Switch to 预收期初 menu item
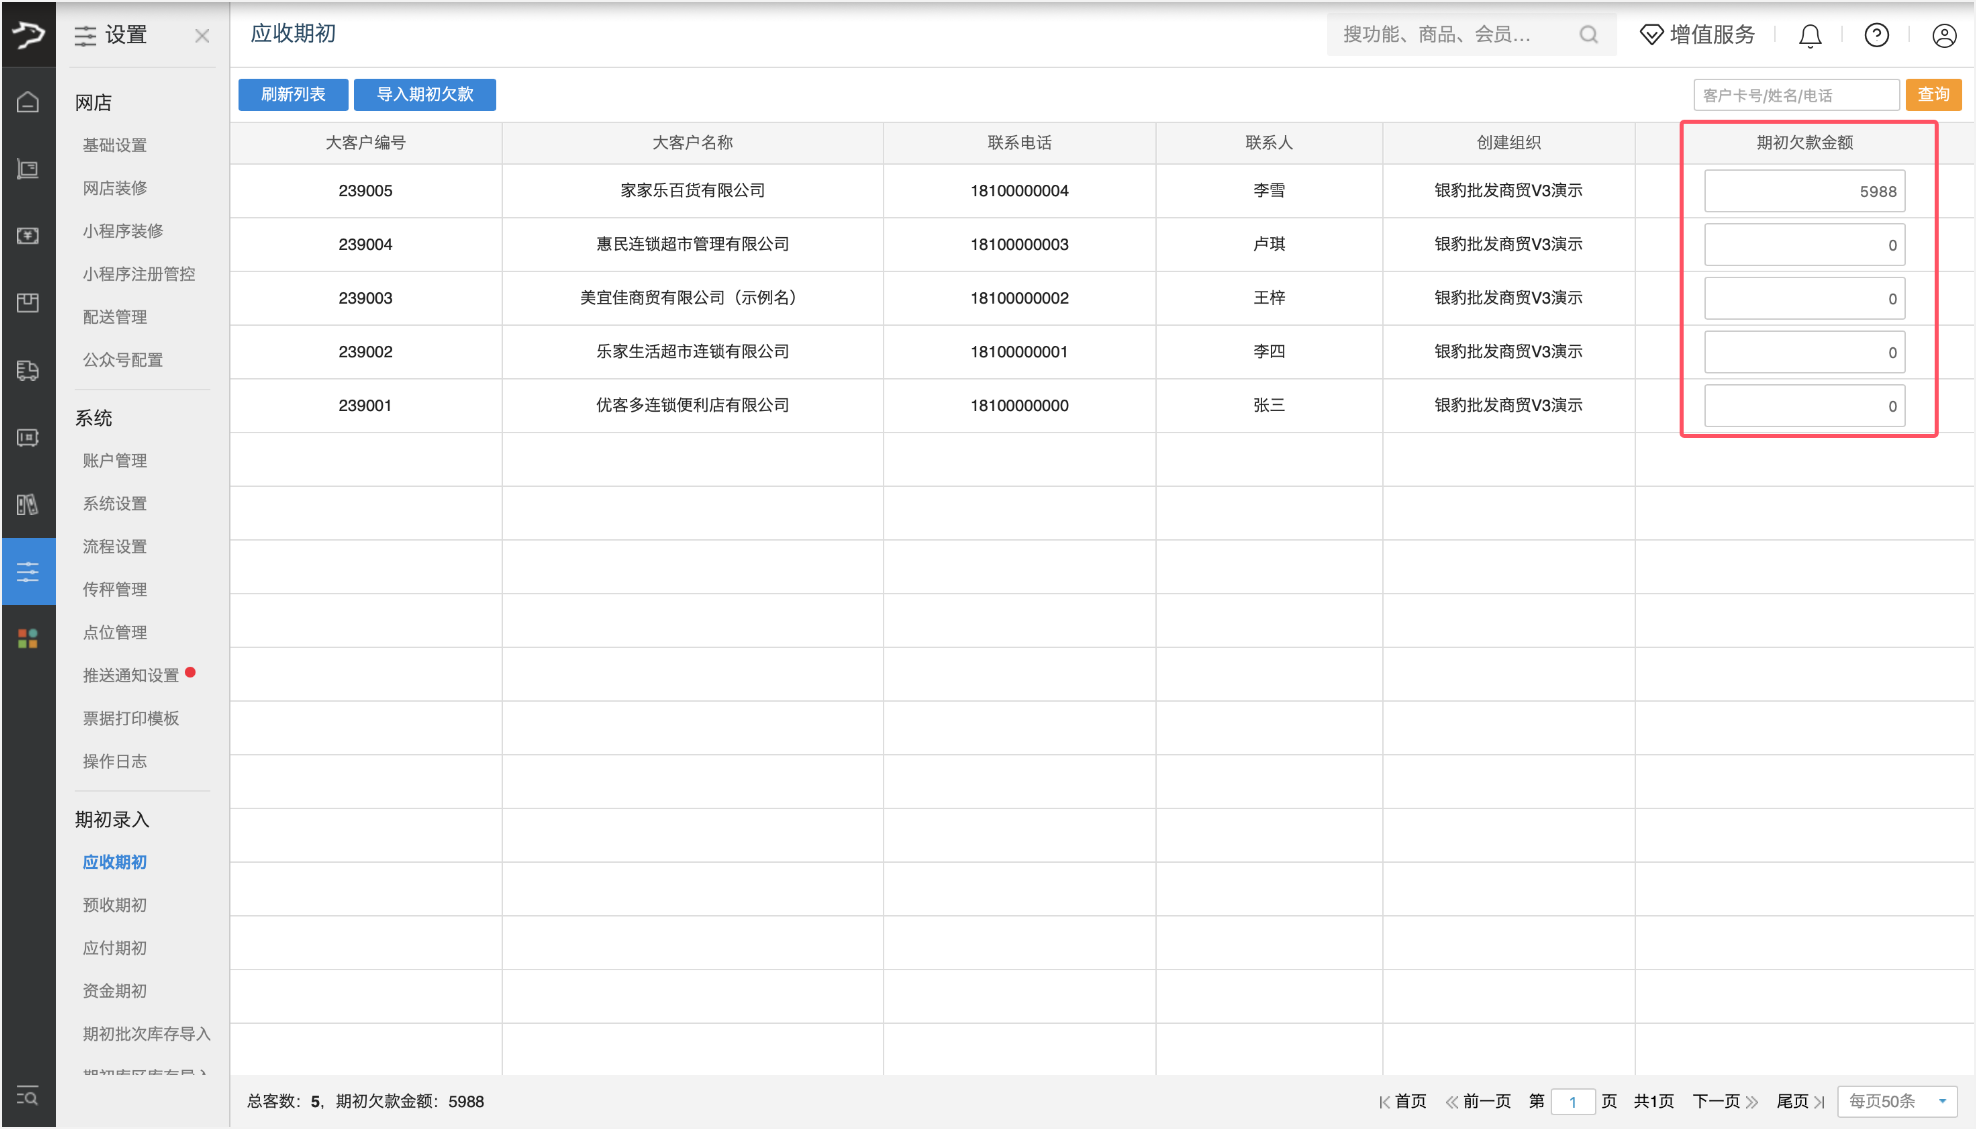Image resolution: width=1977 pixels, height=1130 pixels. (113, 904)
